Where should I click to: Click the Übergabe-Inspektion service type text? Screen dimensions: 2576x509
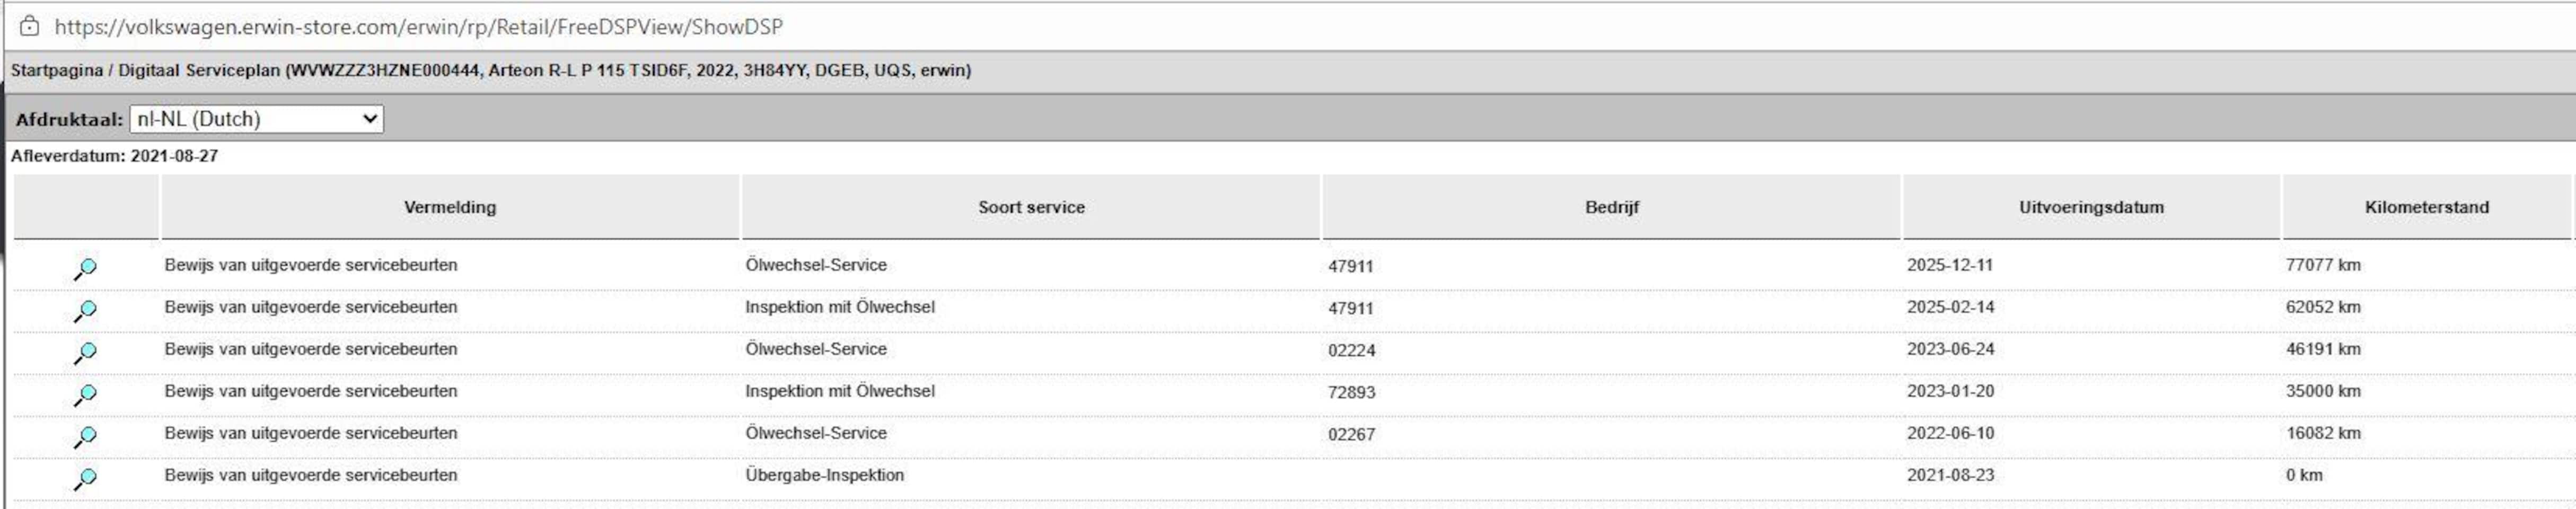click(x=824, y=475)
